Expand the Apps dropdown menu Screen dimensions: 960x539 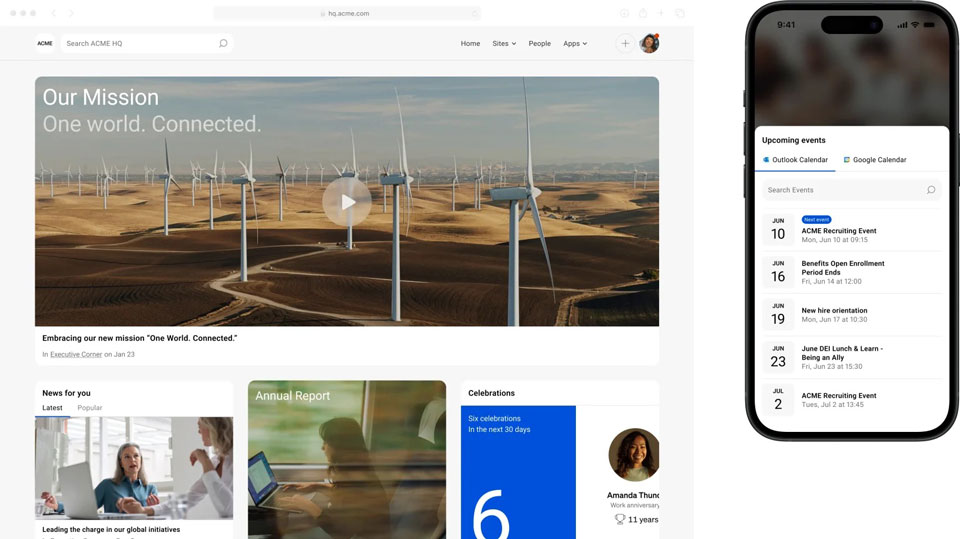tap(575, 43)
